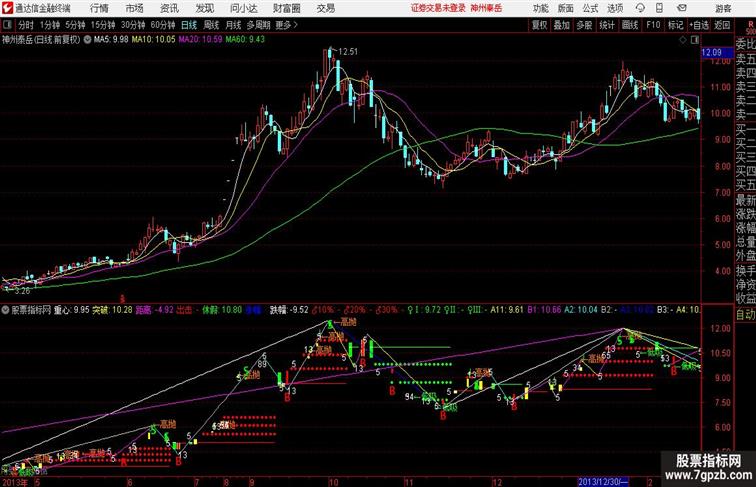Click the 复权 toolbar button
756x487 pixels.
click(539, 25)
